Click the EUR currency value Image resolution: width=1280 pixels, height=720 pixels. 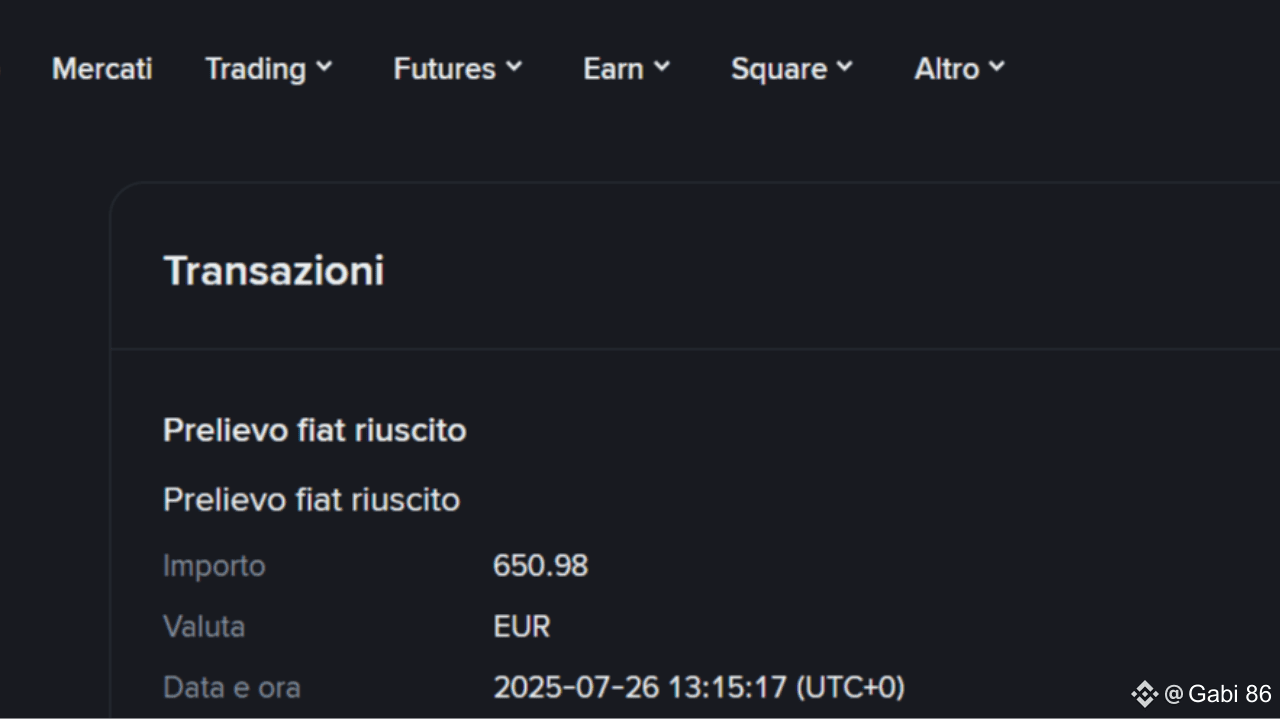pyautogui.click(x=521, y=627)
